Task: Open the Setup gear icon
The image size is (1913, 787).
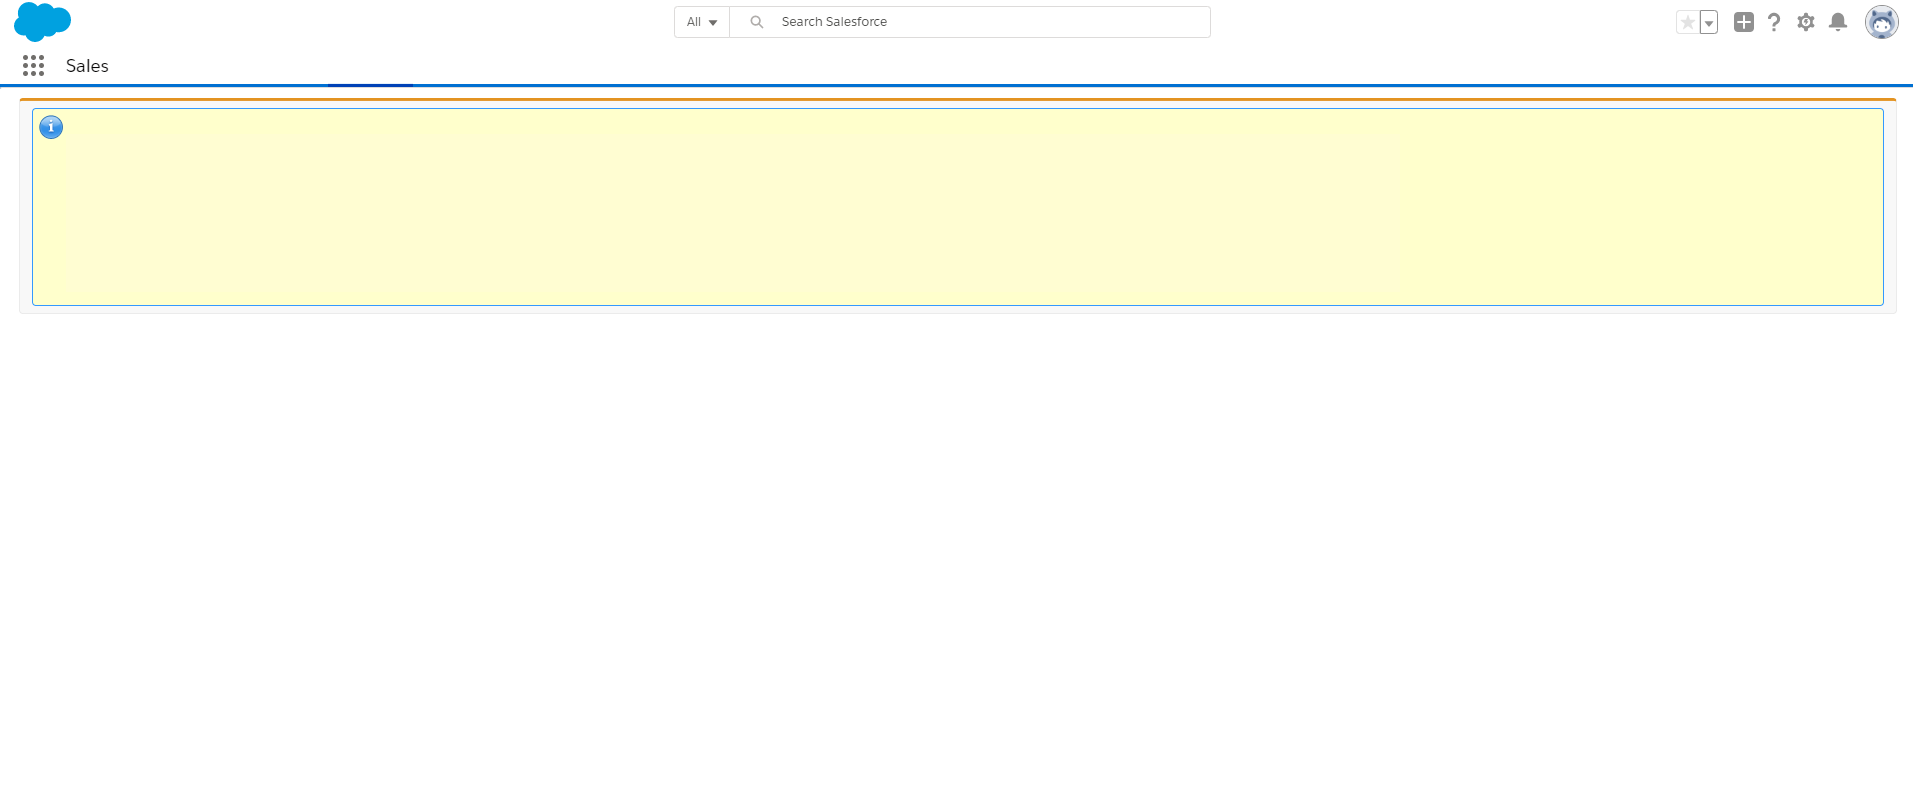Action: pyautogui.click(x=1806, y=22)
